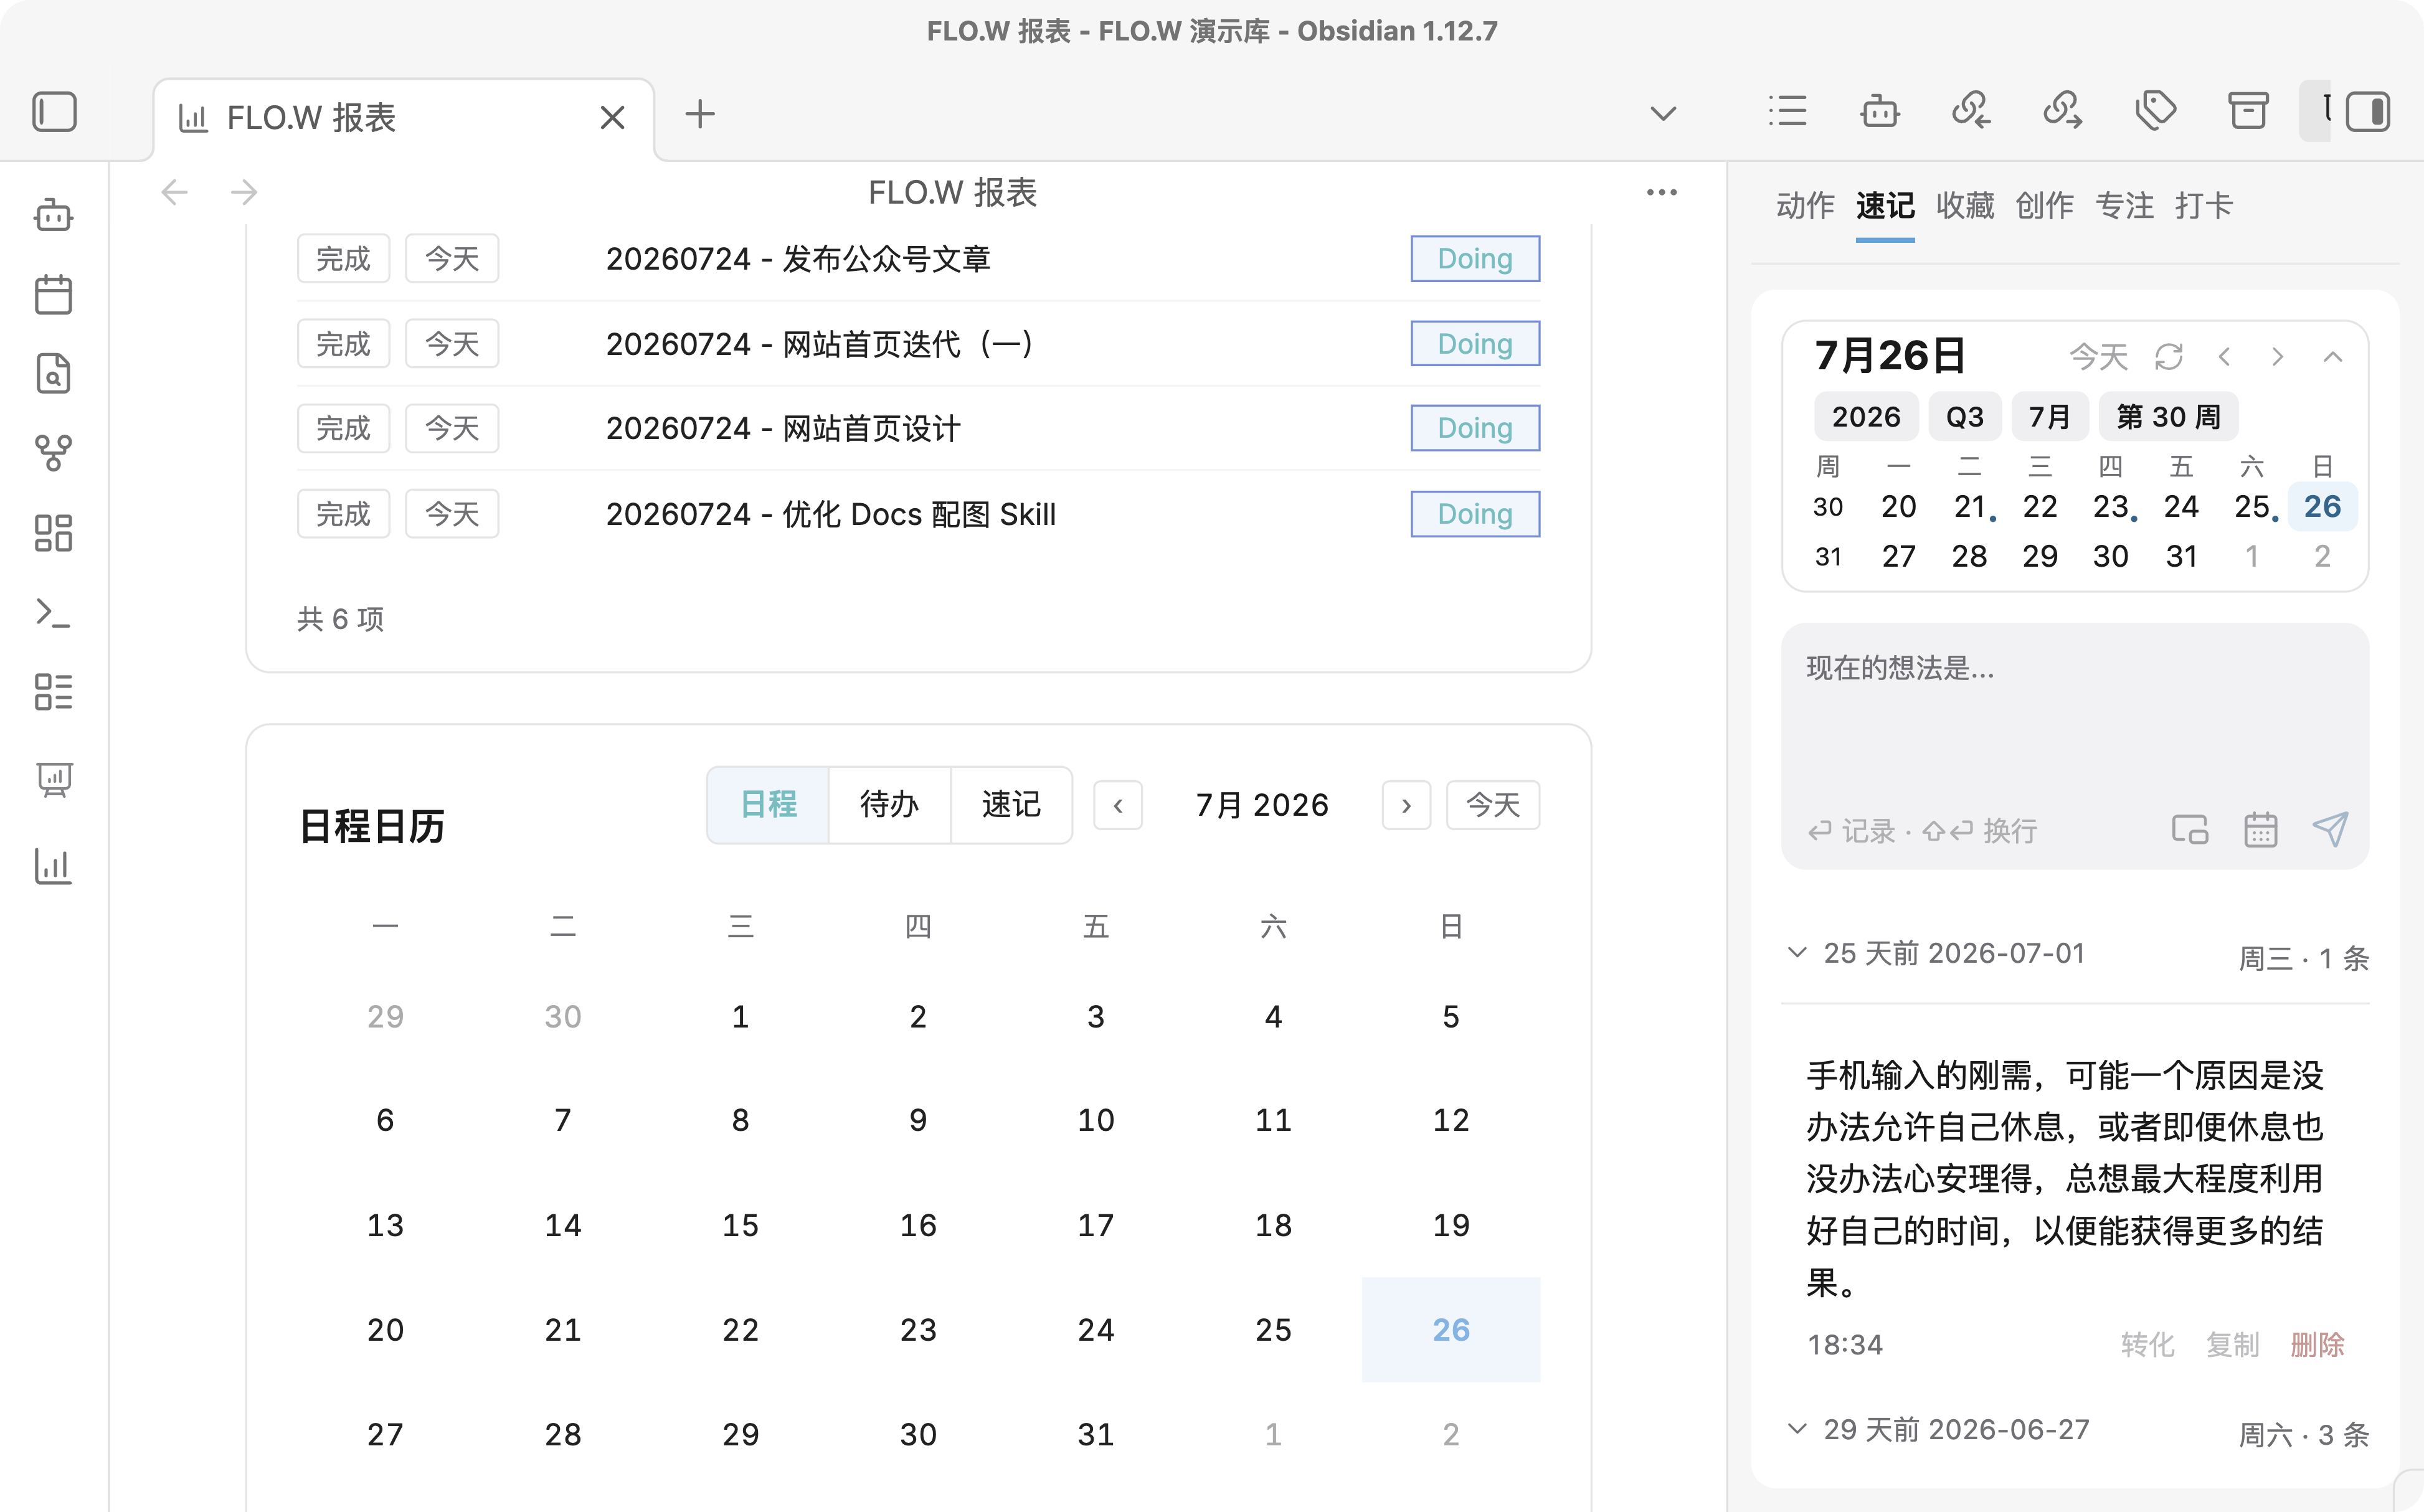Click the robot icon in right header
The image size is (2424, 1512).
[1880, 111]
